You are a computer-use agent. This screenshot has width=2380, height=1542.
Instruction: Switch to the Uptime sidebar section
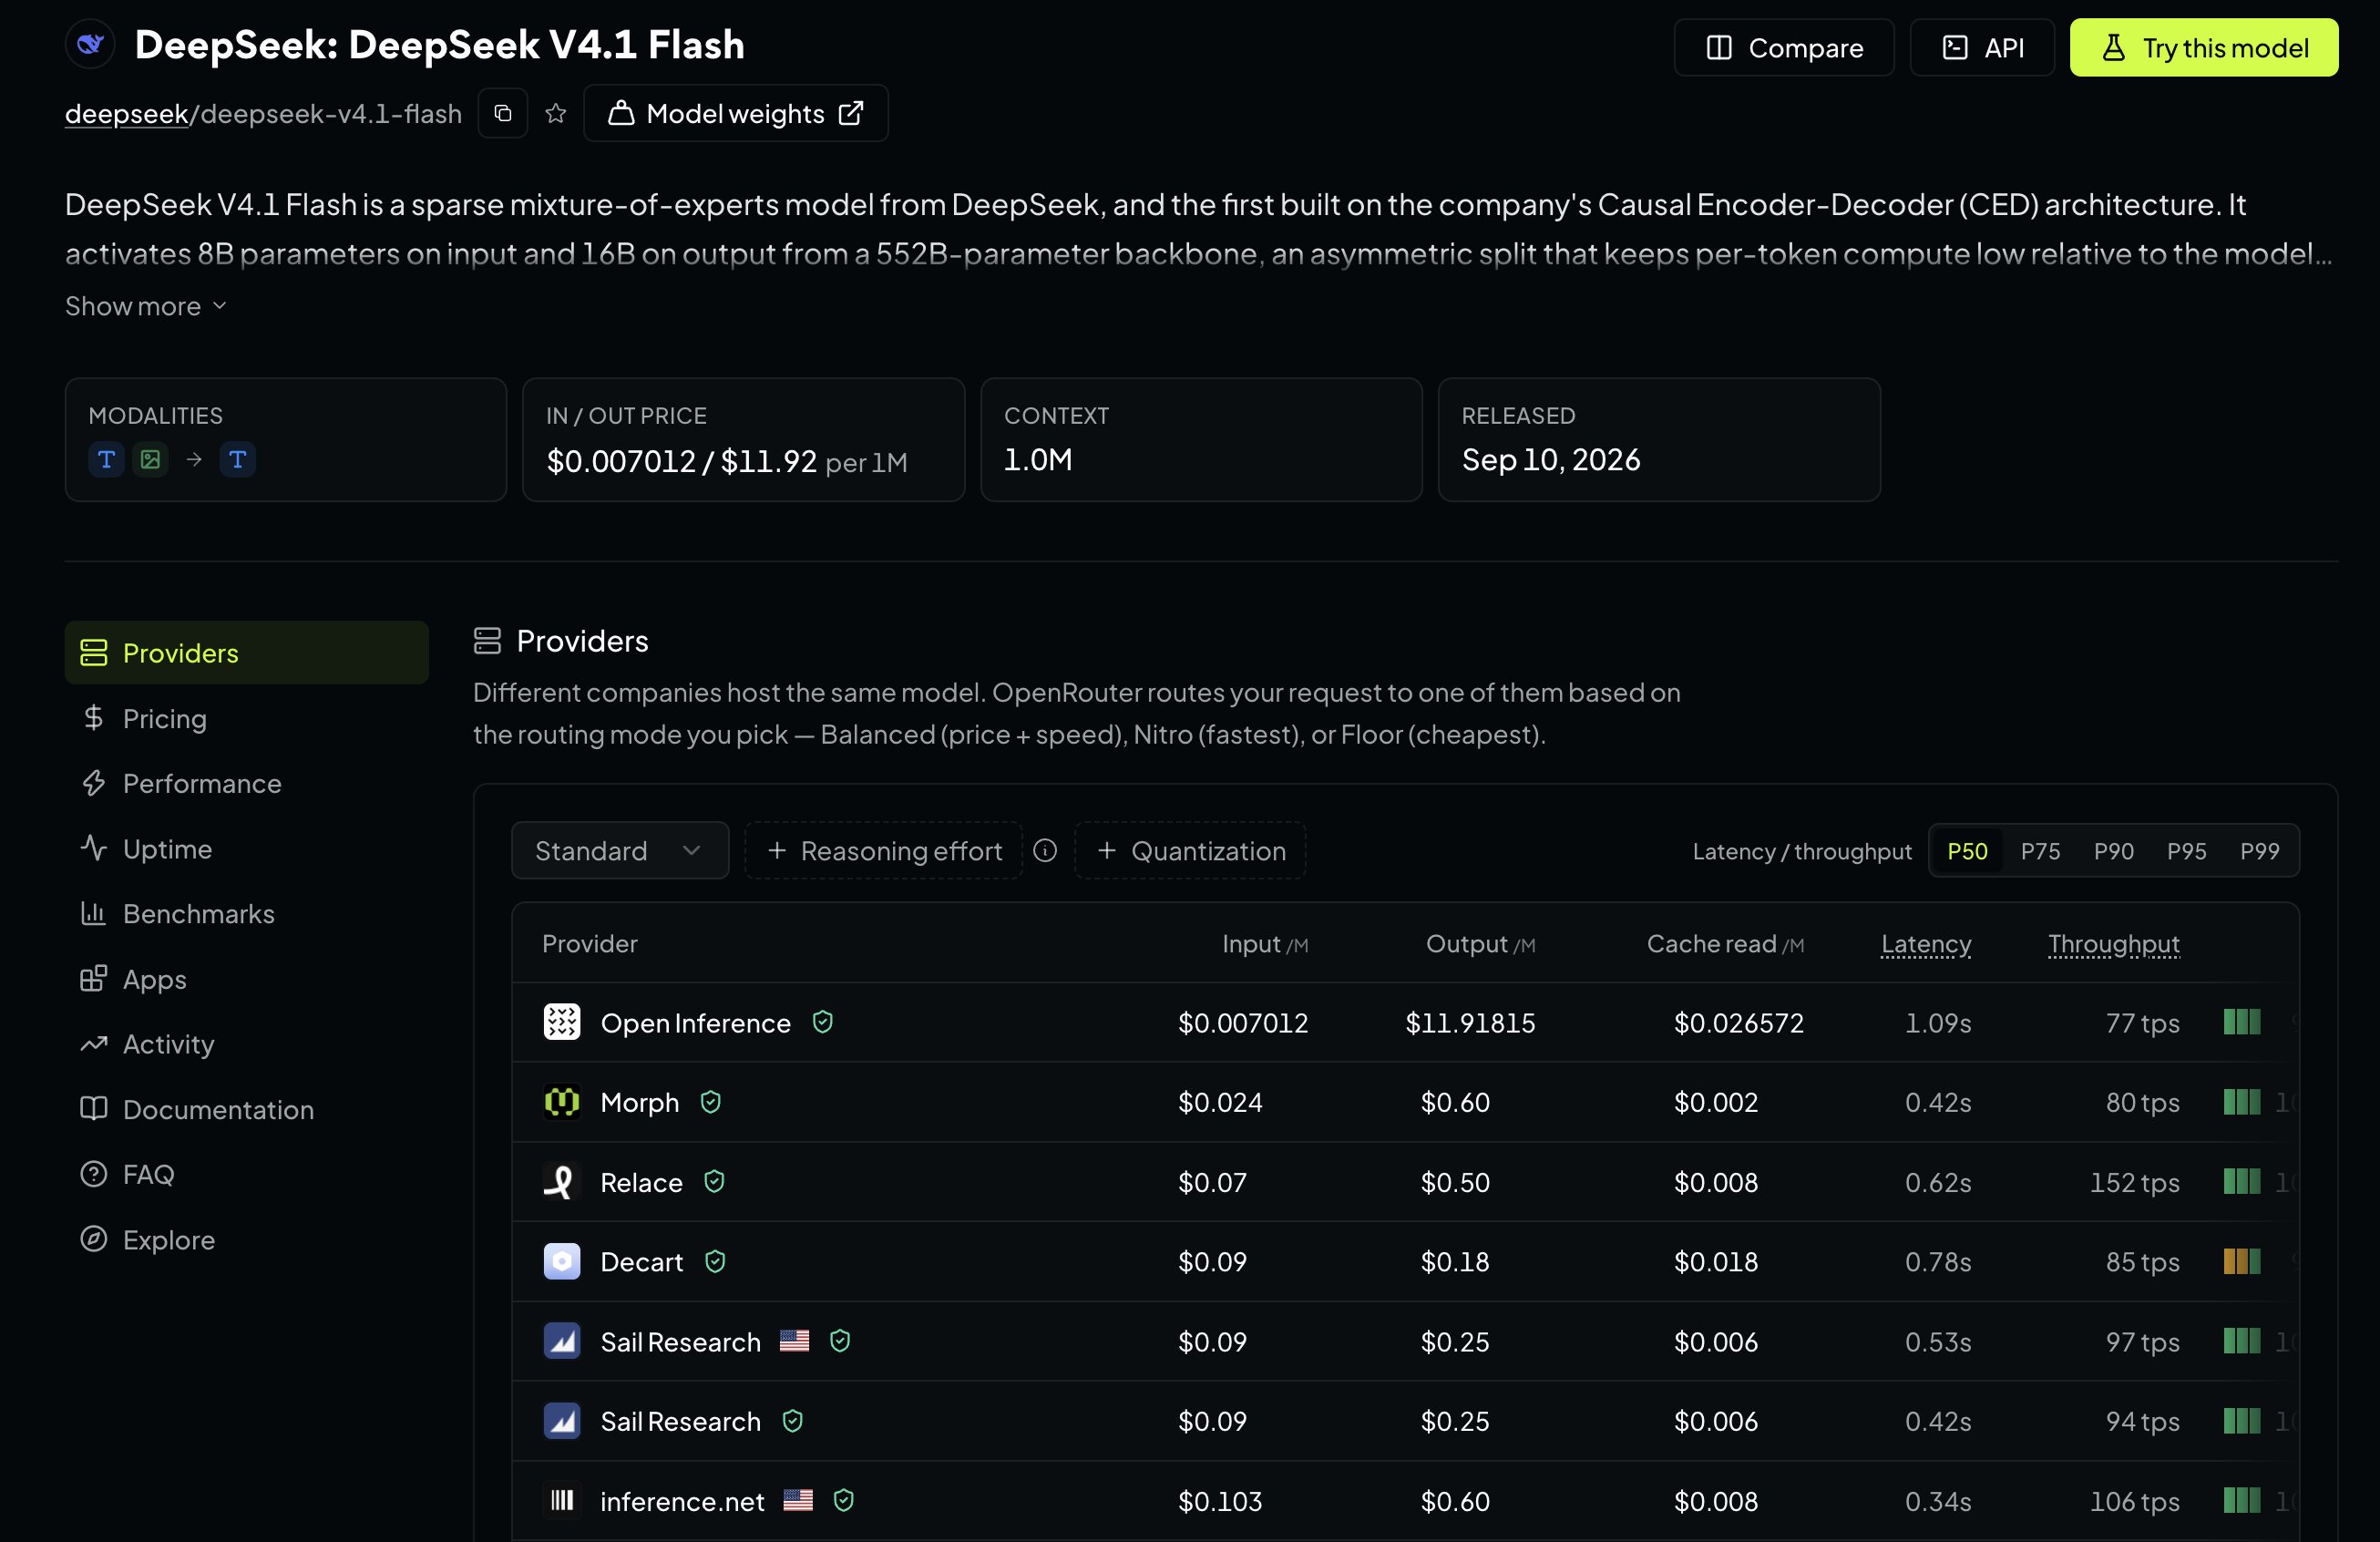(247, 849)
